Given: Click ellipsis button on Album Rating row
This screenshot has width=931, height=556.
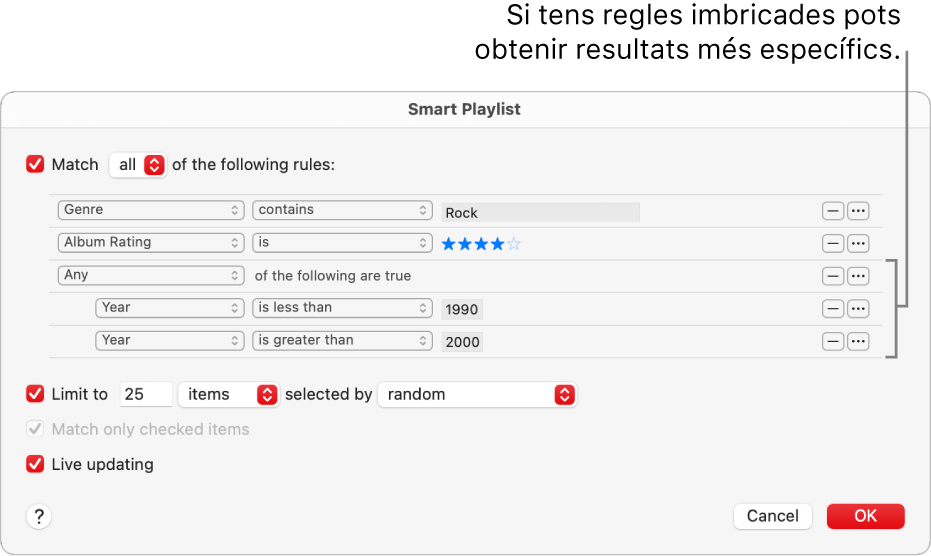Looking at the screenshot, I should tap(858, 244).
